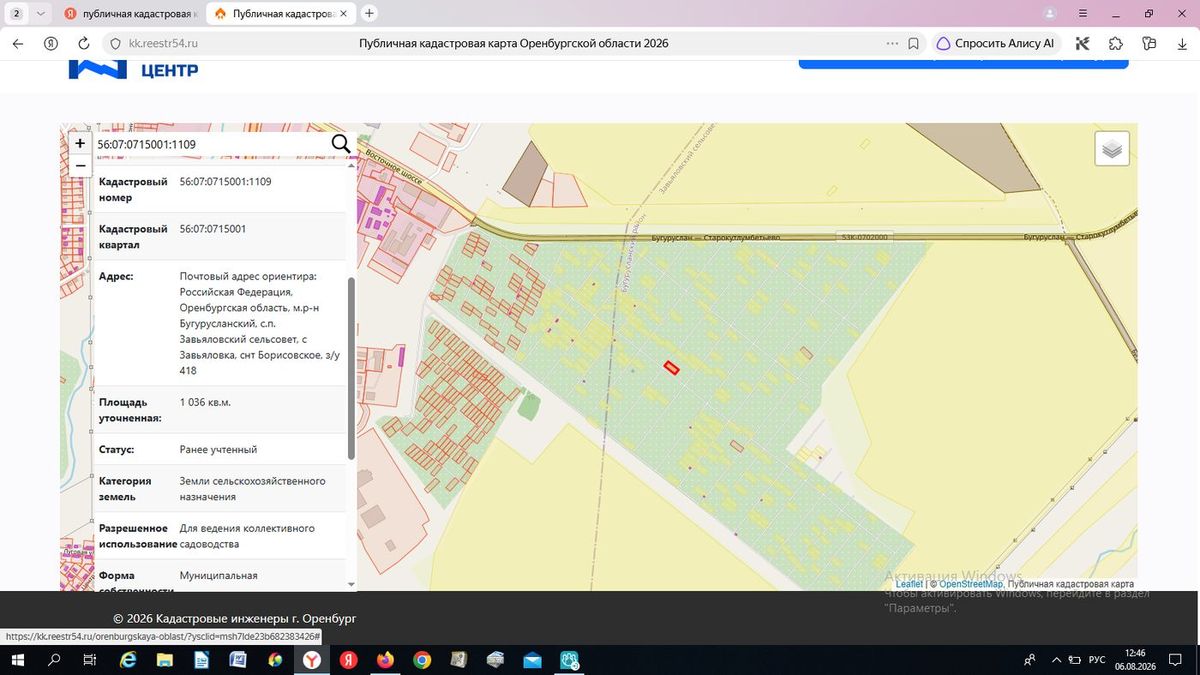The height and width of the screenshot is (675, 1200).
Task: Click the value Для ведения коллективного садоводства
Action: pos(247,536)
